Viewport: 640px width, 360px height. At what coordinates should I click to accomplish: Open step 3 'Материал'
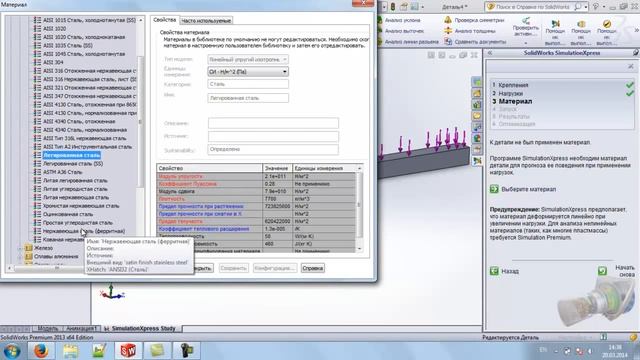click(515, 101)
